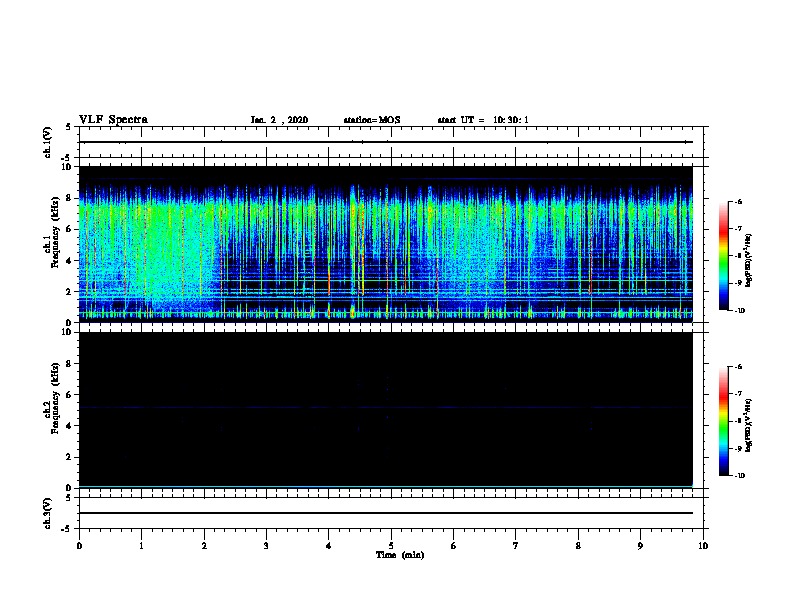Click the ch.1 colorbar's log(PSD) unit label
This screenshot has width=792, height=612.
(749, 260)
